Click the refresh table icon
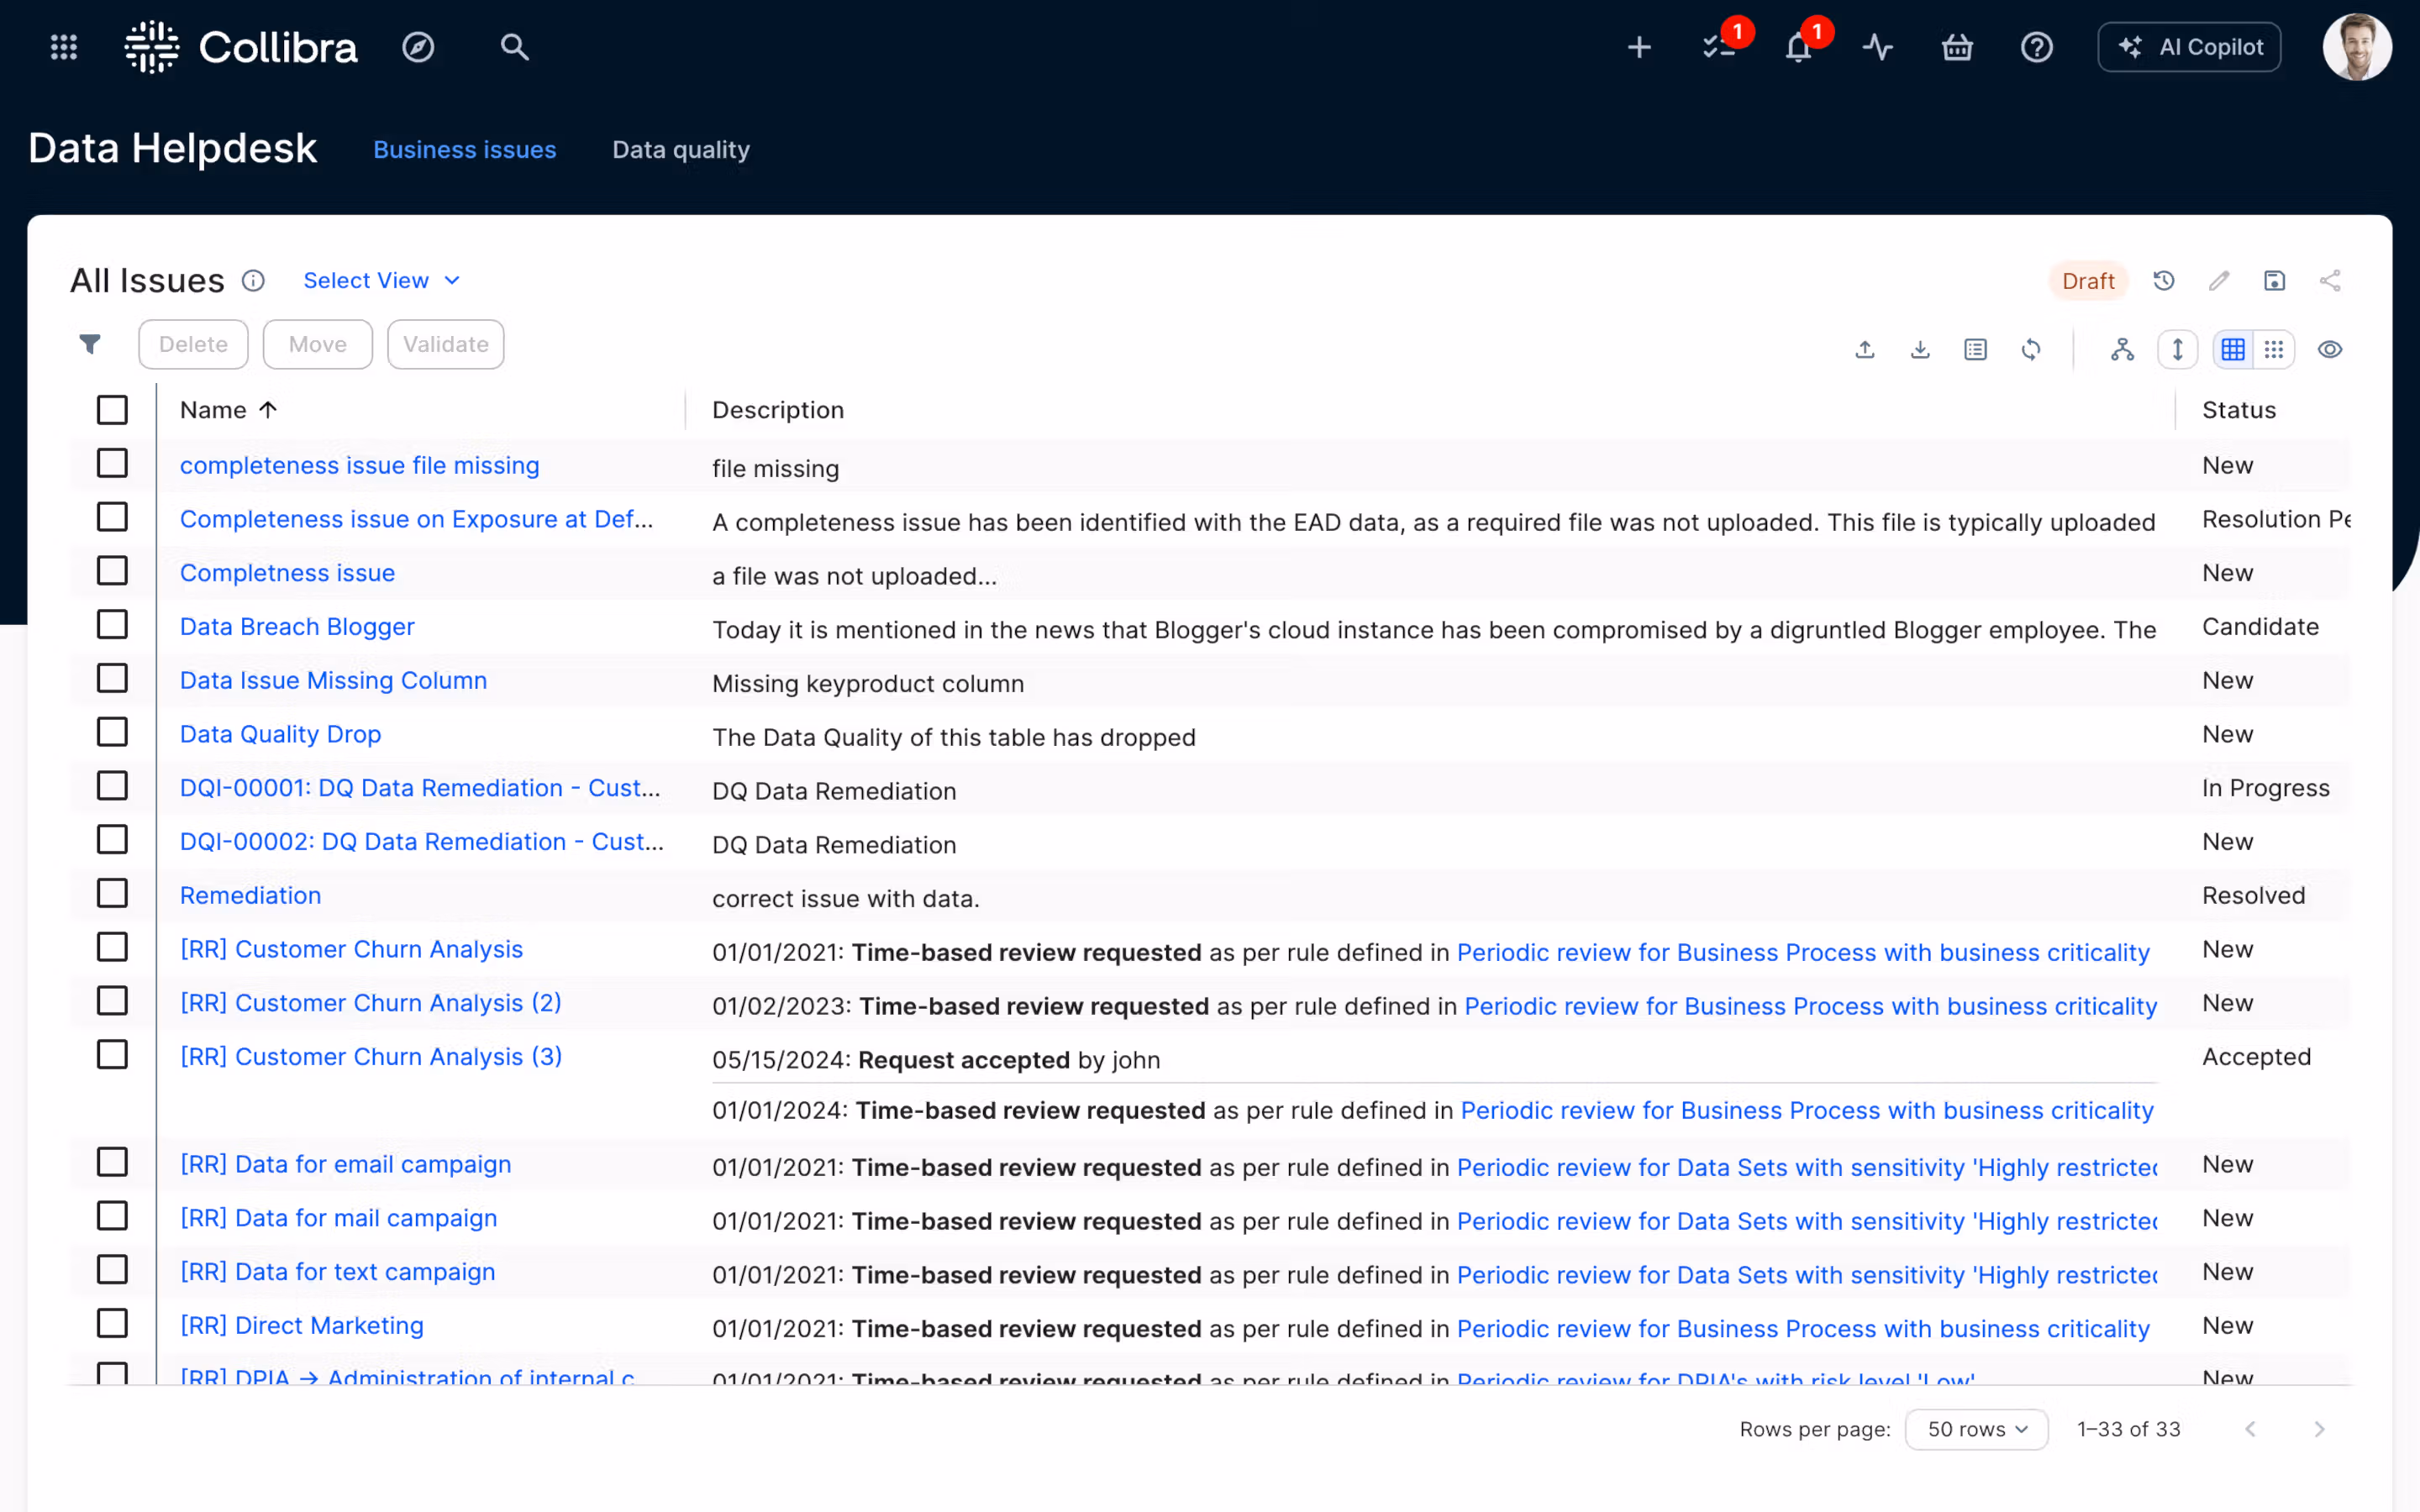The image size is (2420, 1512). tap(2030, 349)
